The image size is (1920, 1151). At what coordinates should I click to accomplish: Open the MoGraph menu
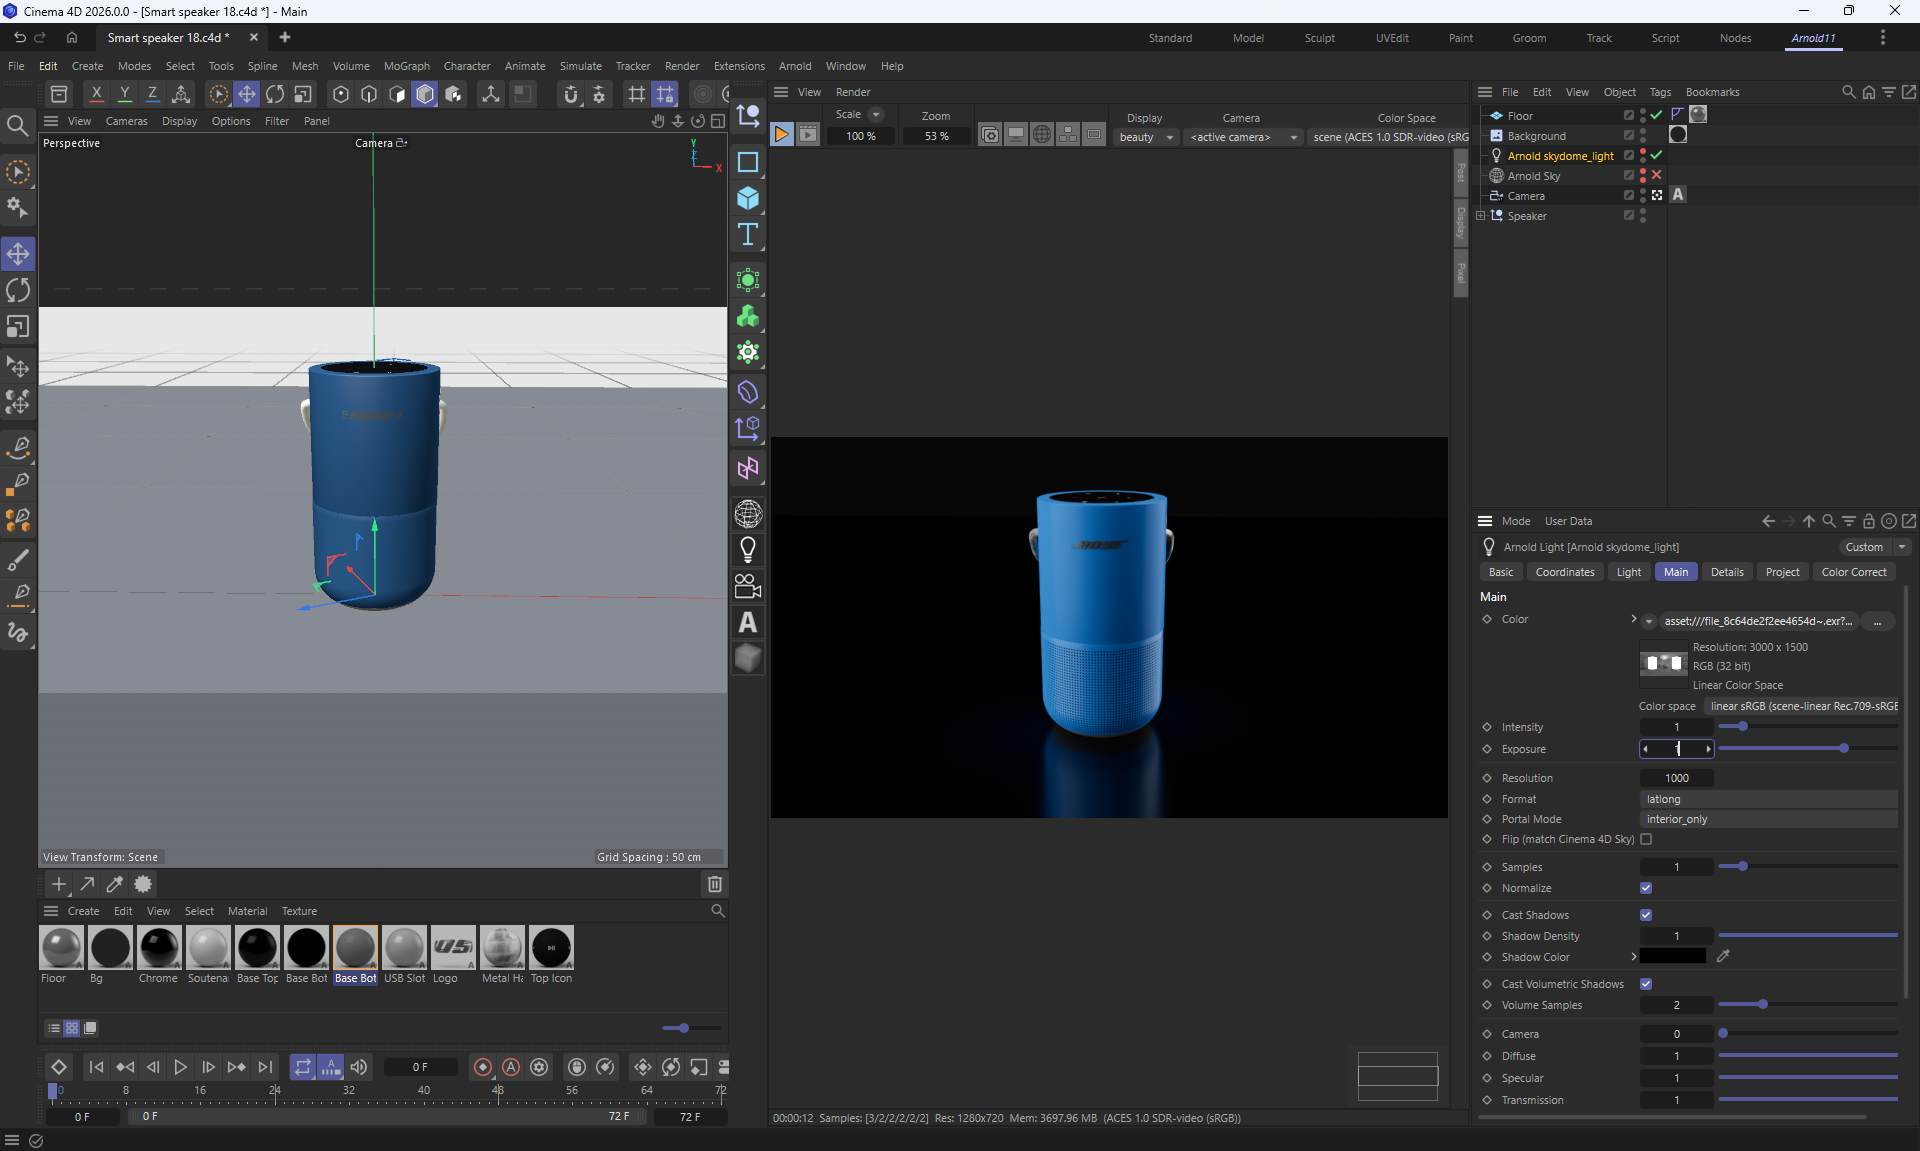406,66
